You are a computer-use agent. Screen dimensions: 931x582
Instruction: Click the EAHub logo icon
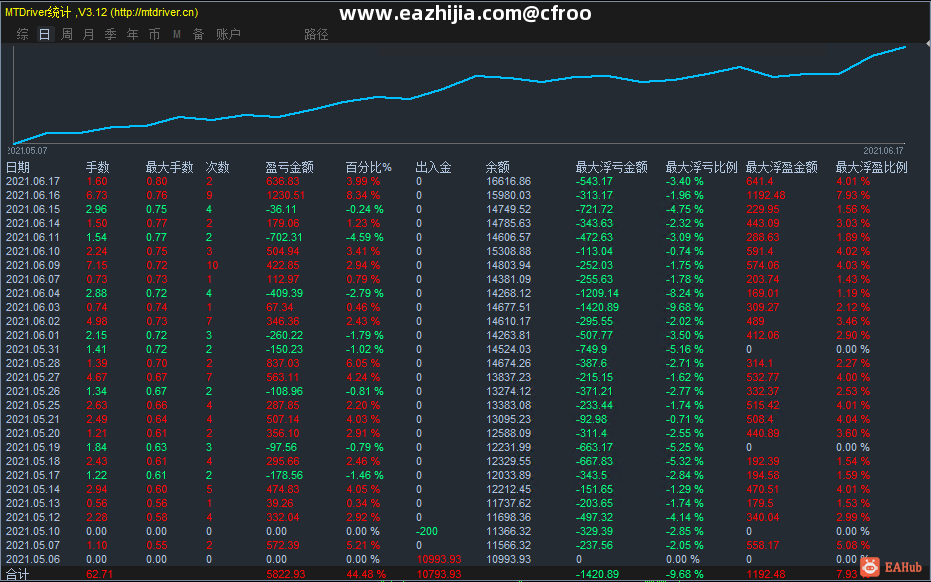pyautogui.click(x=870, y=567)
